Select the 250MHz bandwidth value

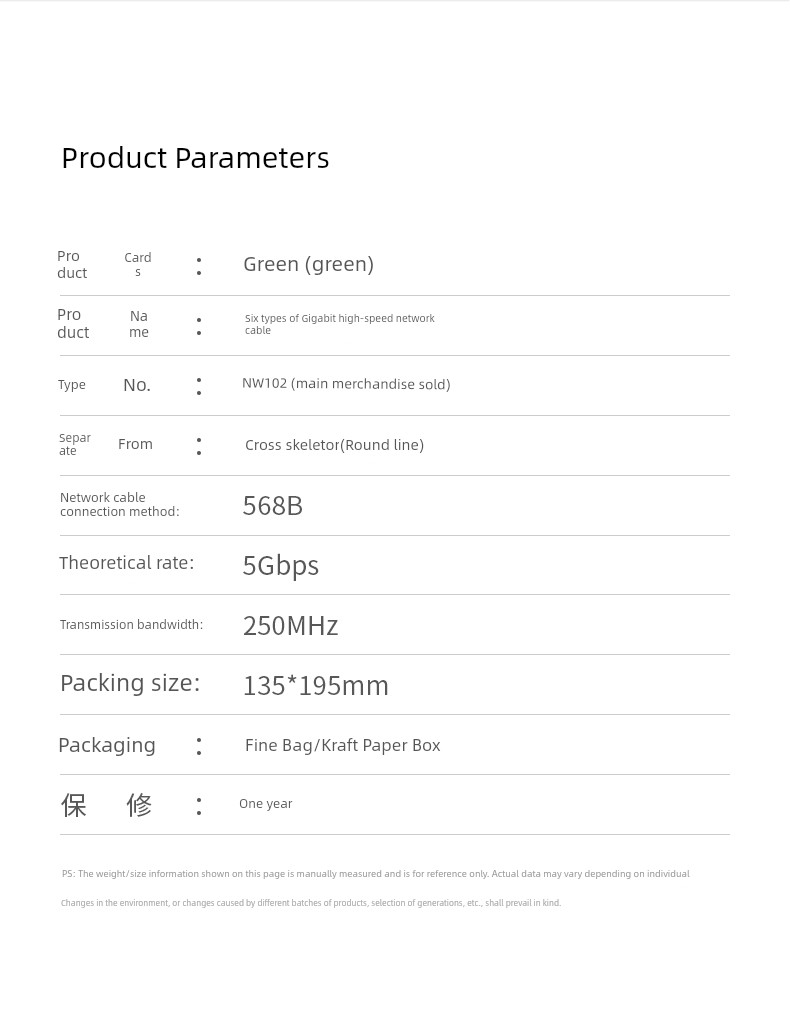[290, 626]
